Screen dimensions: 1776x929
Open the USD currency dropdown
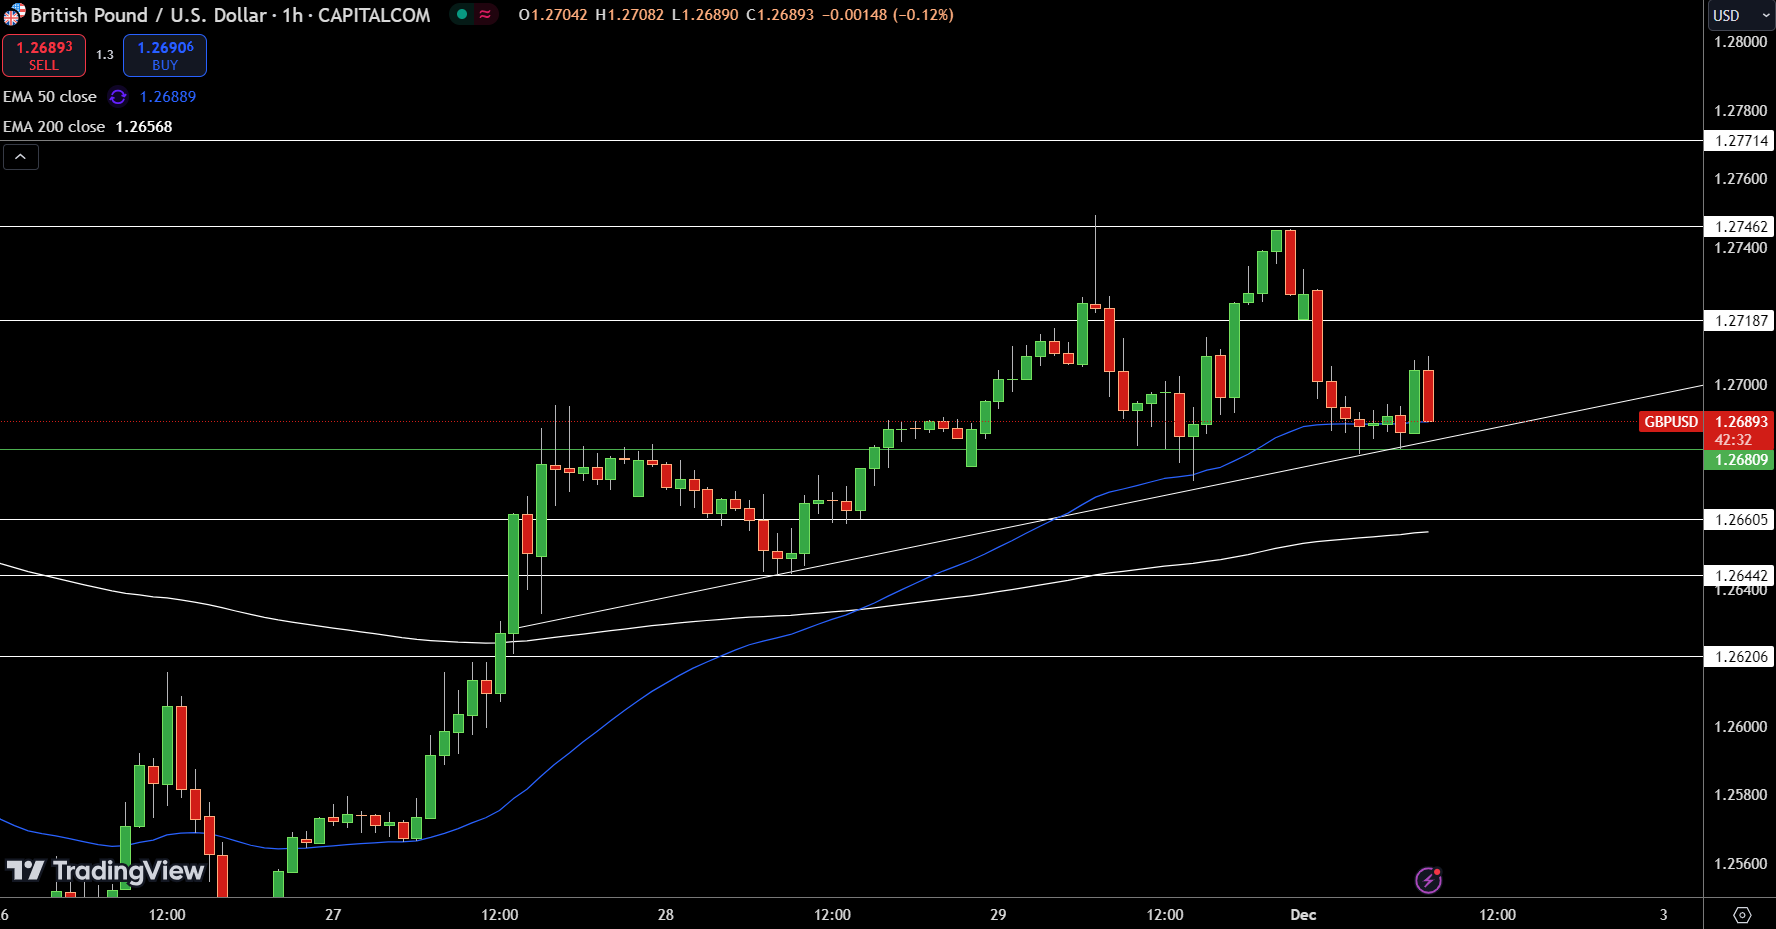pos(1740,15)
